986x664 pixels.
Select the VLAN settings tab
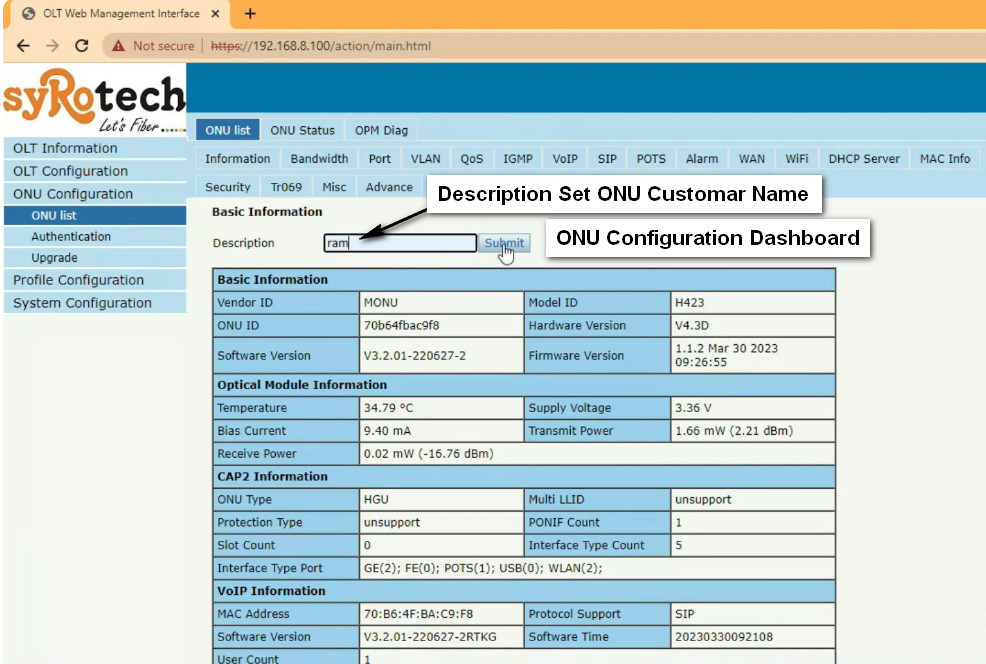tap(425, 159)
